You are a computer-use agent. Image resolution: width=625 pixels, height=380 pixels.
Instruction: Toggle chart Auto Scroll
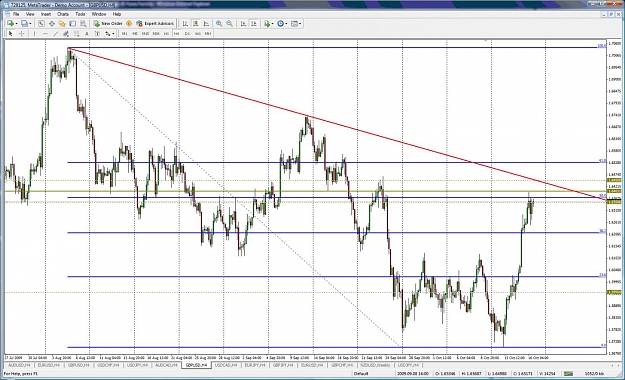[x=243, y=24]
